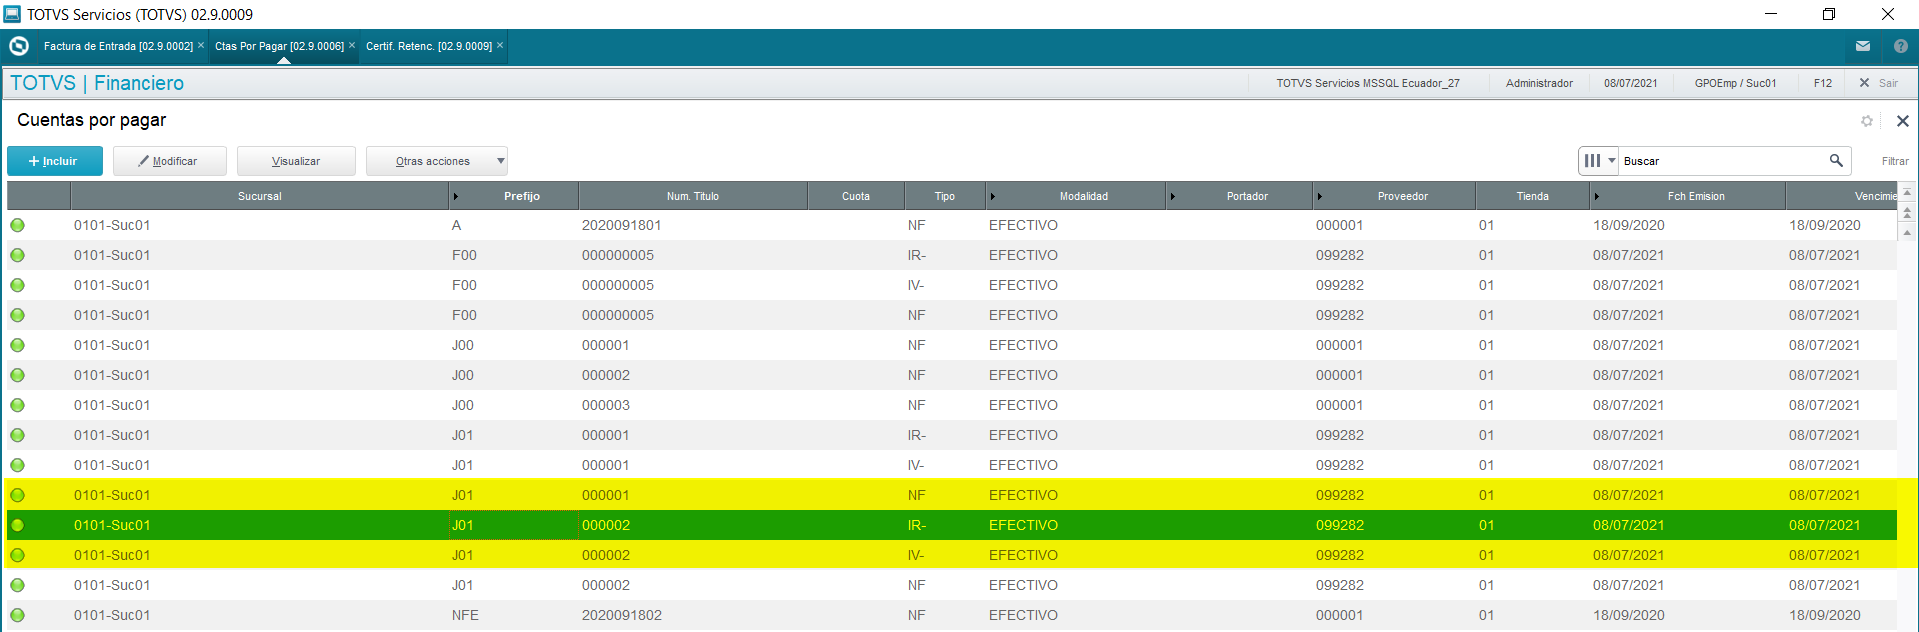Click the green status circle of title 2020091801
1919x632 pixels.
pos(18,225)
